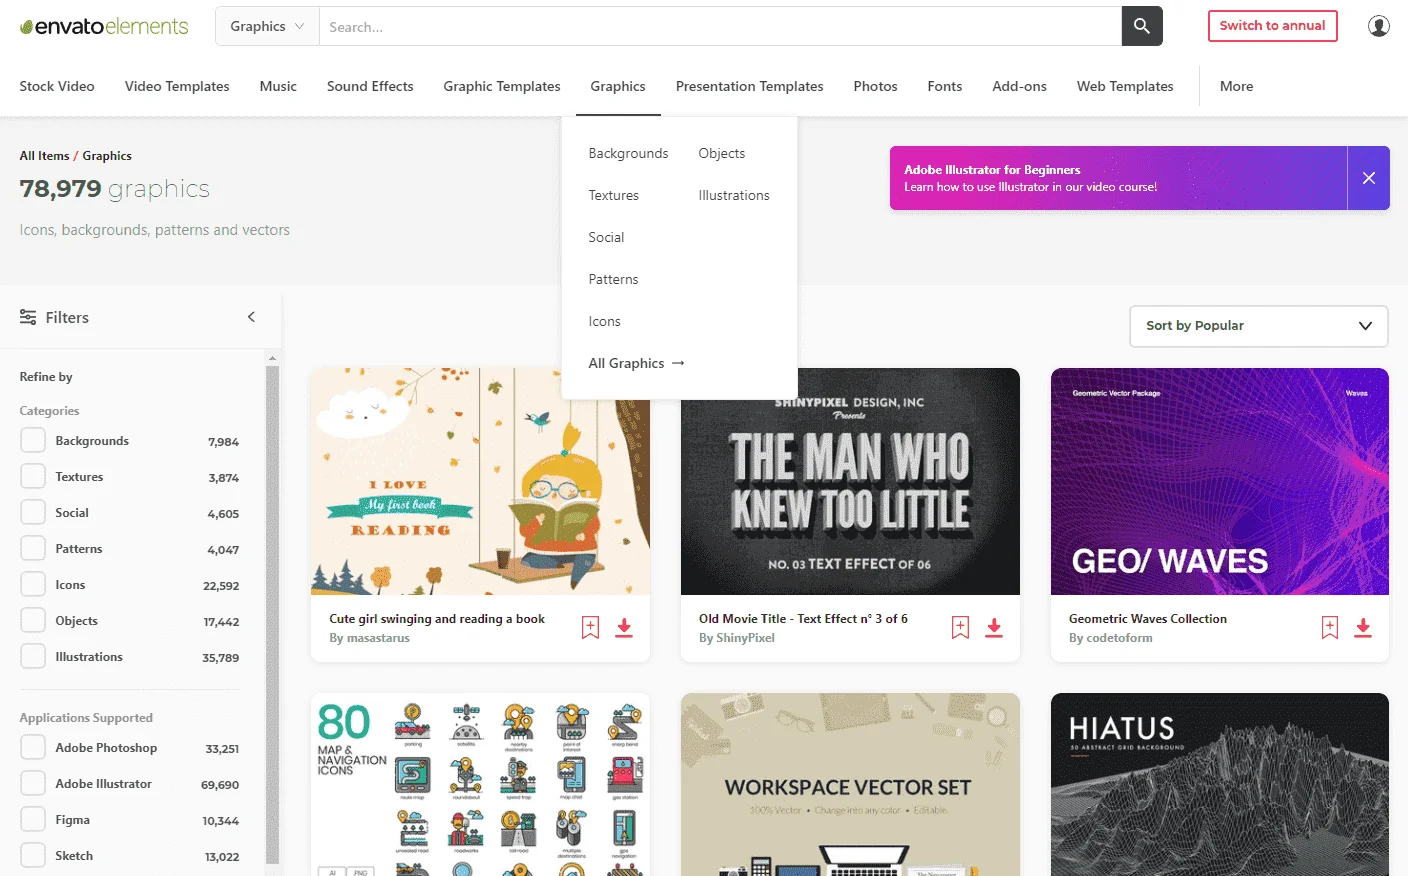
Task: Open Web Templates in the navigation
Action: (x=1125, y=86)
